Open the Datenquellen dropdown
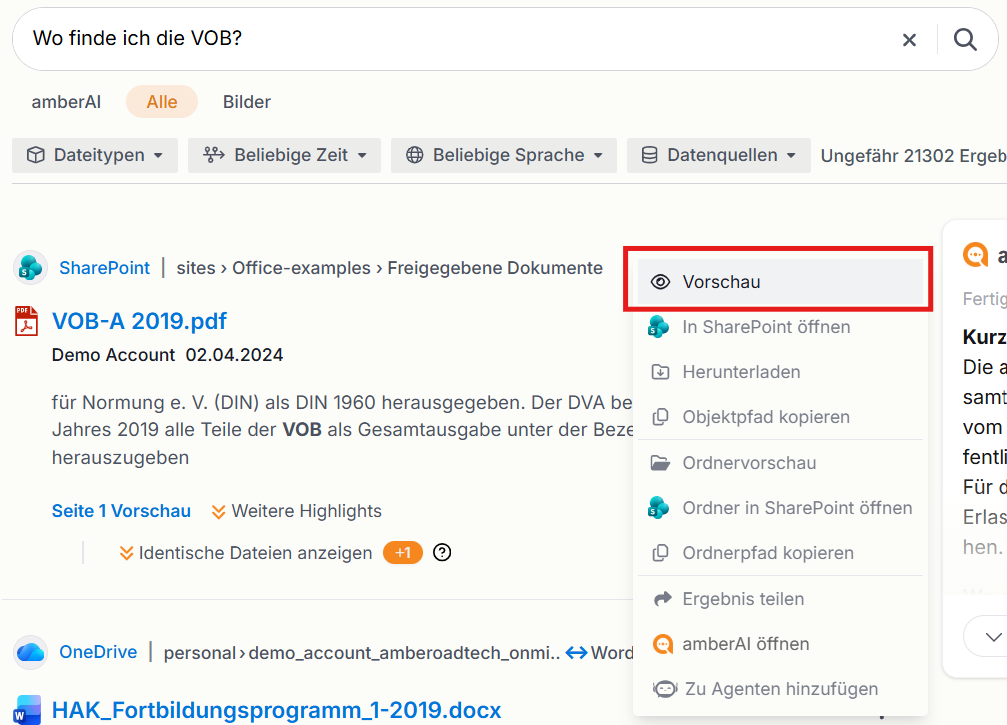Viewport: 1007px width, 725px height. tap(719, 155)
